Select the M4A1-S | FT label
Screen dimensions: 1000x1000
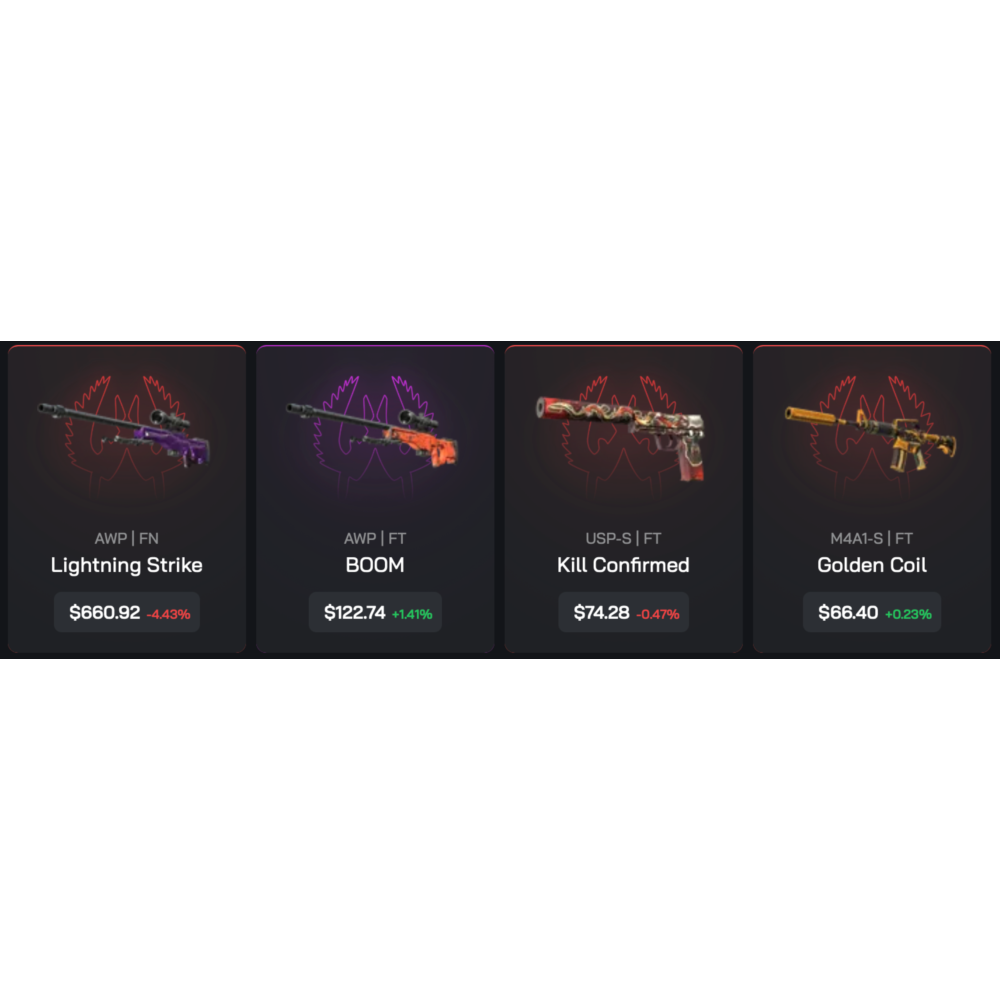(872, 538)
